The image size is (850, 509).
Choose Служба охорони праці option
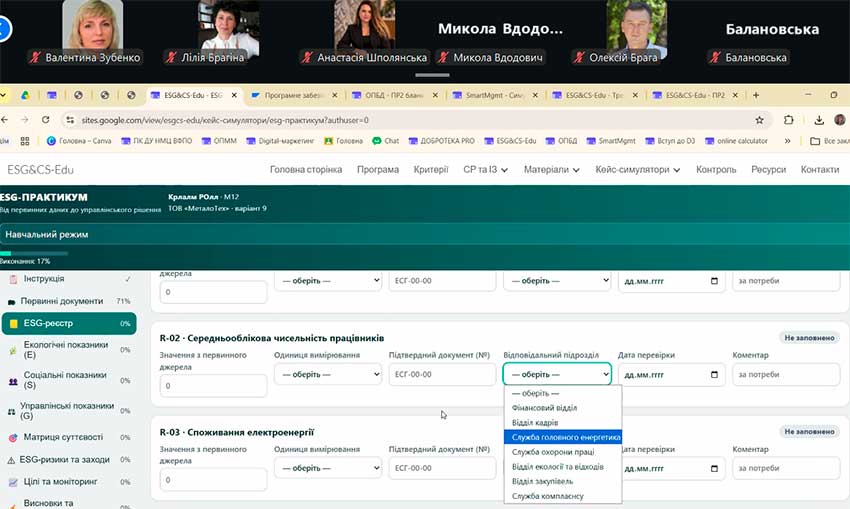[563, 452]
